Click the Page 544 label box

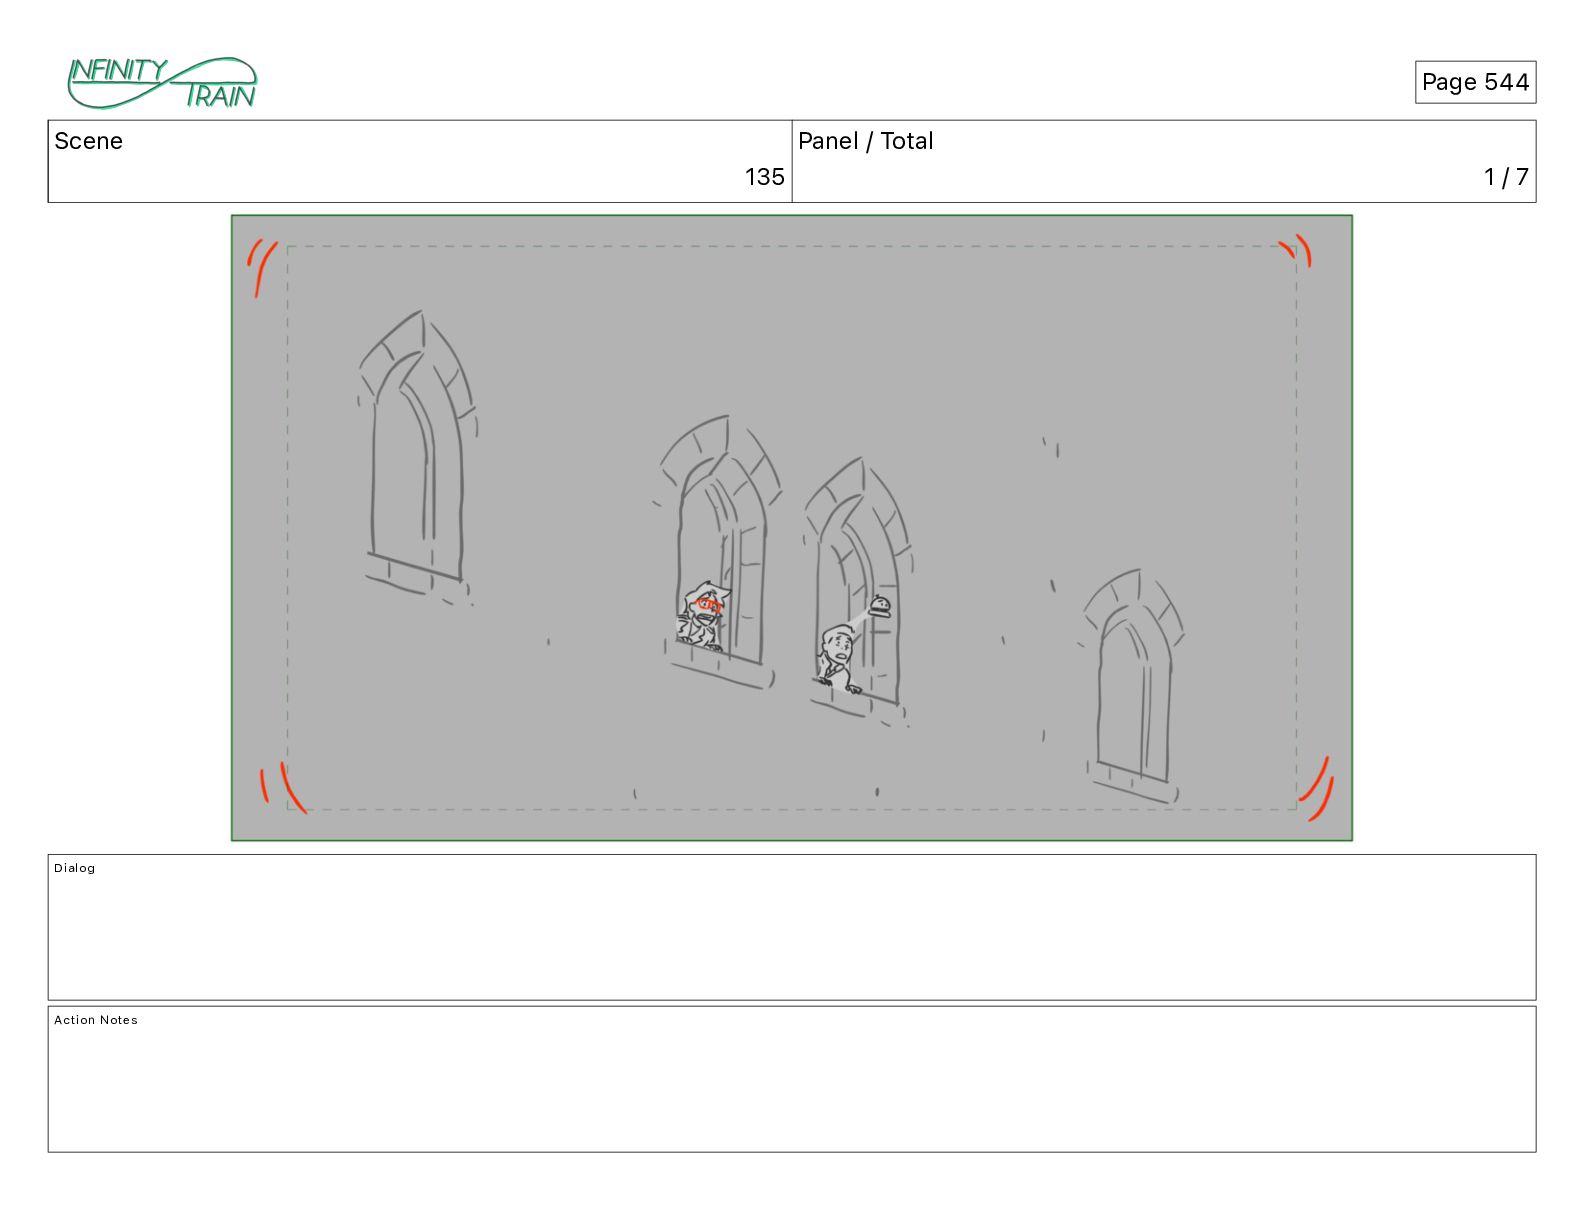coord(1475,82)
